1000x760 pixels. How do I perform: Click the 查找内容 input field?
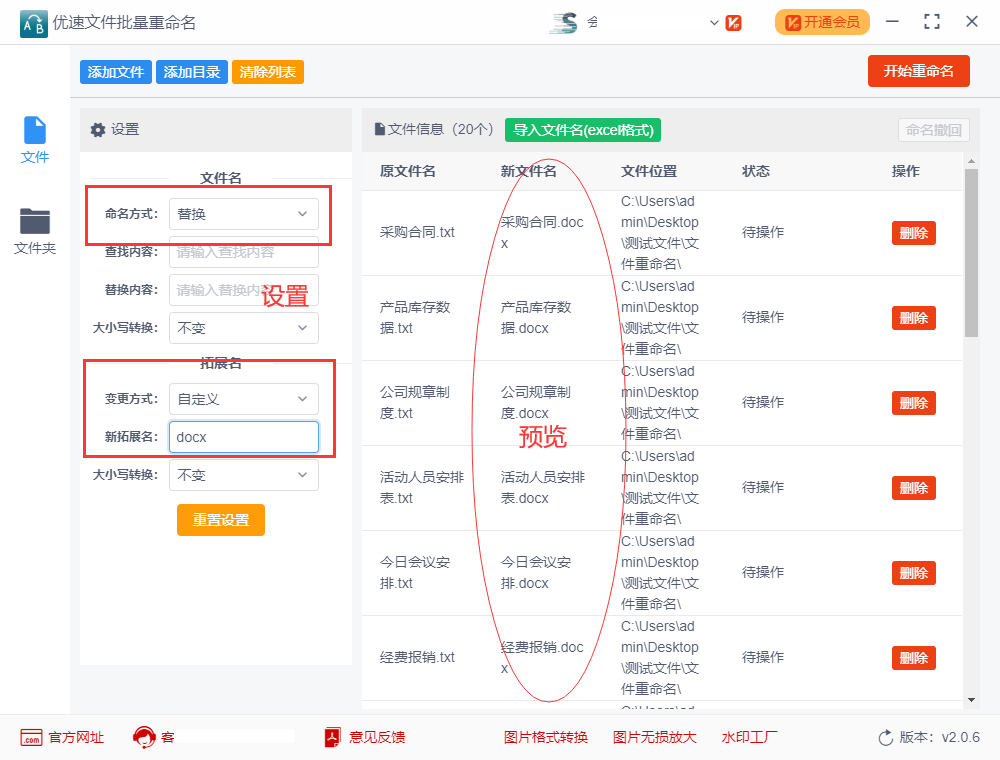click(x=243, y=252)
